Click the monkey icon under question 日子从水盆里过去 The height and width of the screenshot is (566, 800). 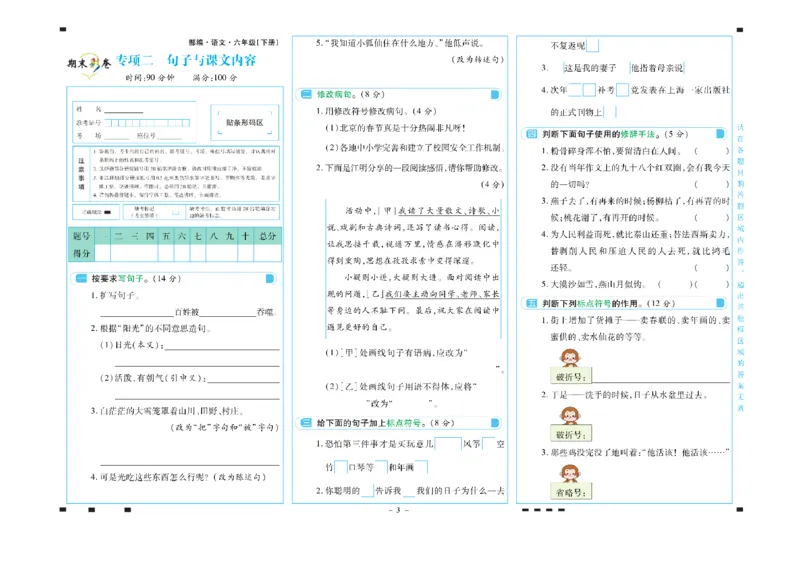tap(569, 415)
